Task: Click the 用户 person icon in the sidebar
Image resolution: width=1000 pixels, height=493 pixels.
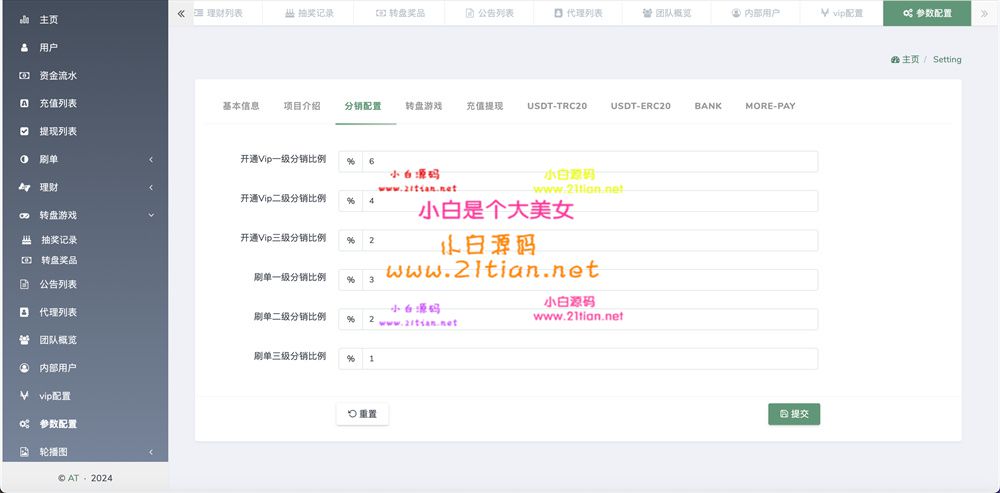Action: click(24, 48)
